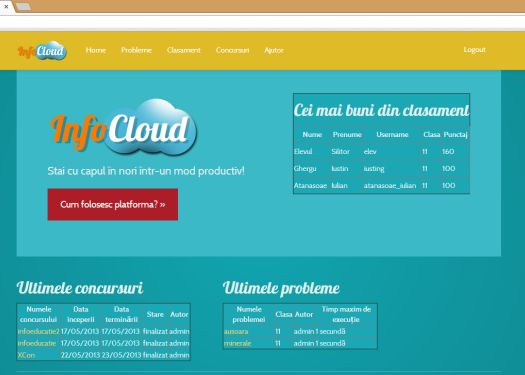Click the 'Numele problemei' column header
Screen dimensions: 525x375
[x=249, y=314]
